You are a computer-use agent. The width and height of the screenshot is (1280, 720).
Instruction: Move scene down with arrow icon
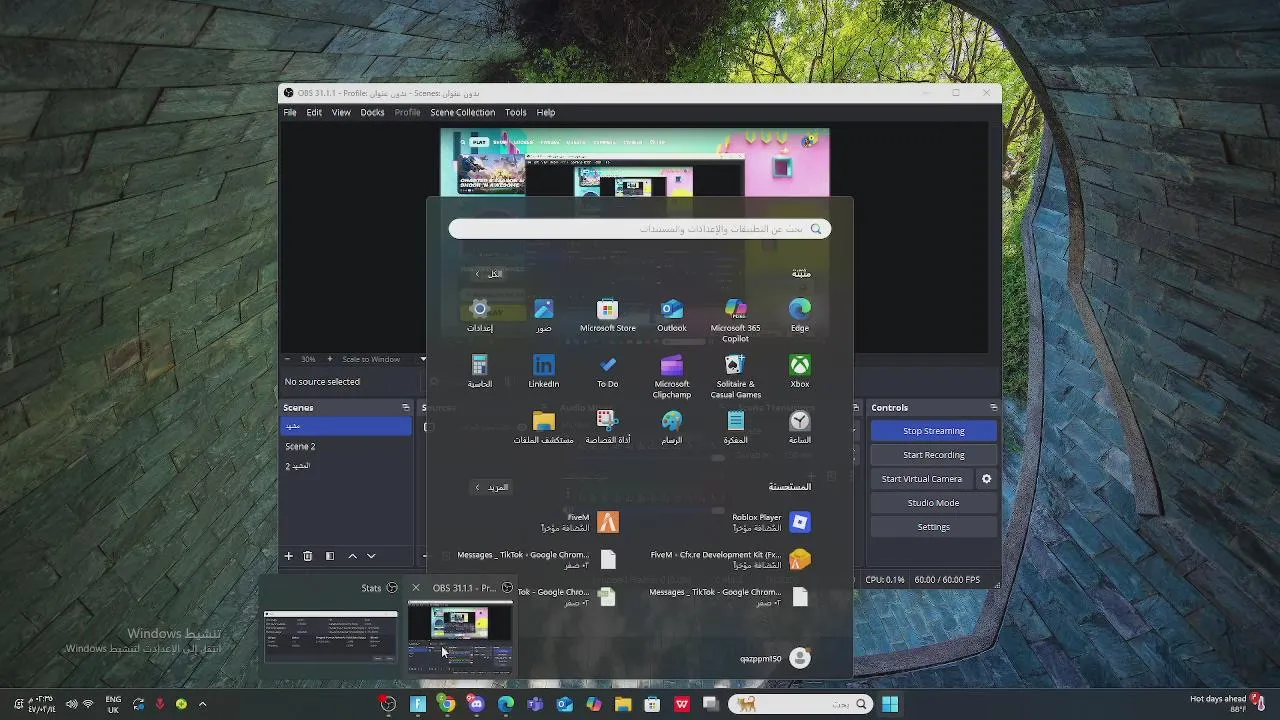371,556
